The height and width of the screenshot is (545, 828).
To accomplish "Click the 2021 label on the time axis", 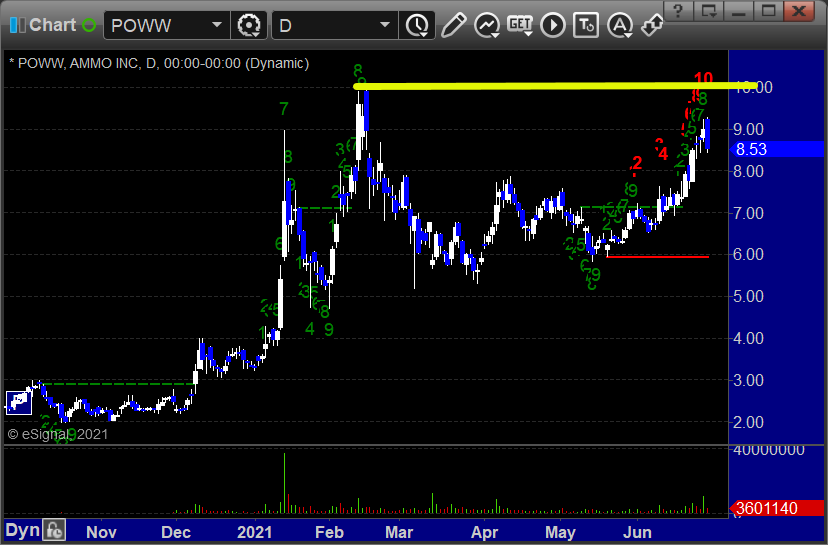I will click(255, 532).
